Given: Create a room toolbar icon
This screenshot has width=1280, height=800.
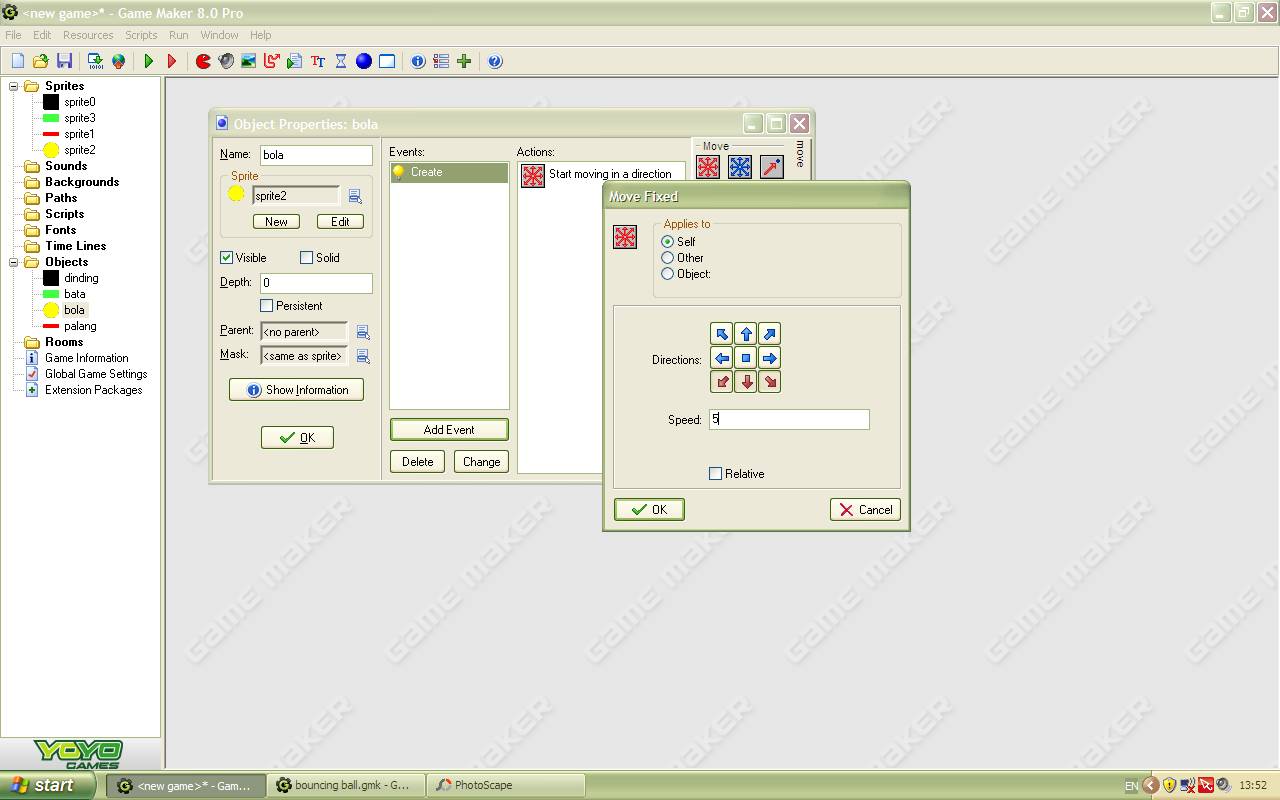Looking at the screenshot, I should (x=387, y=61).
